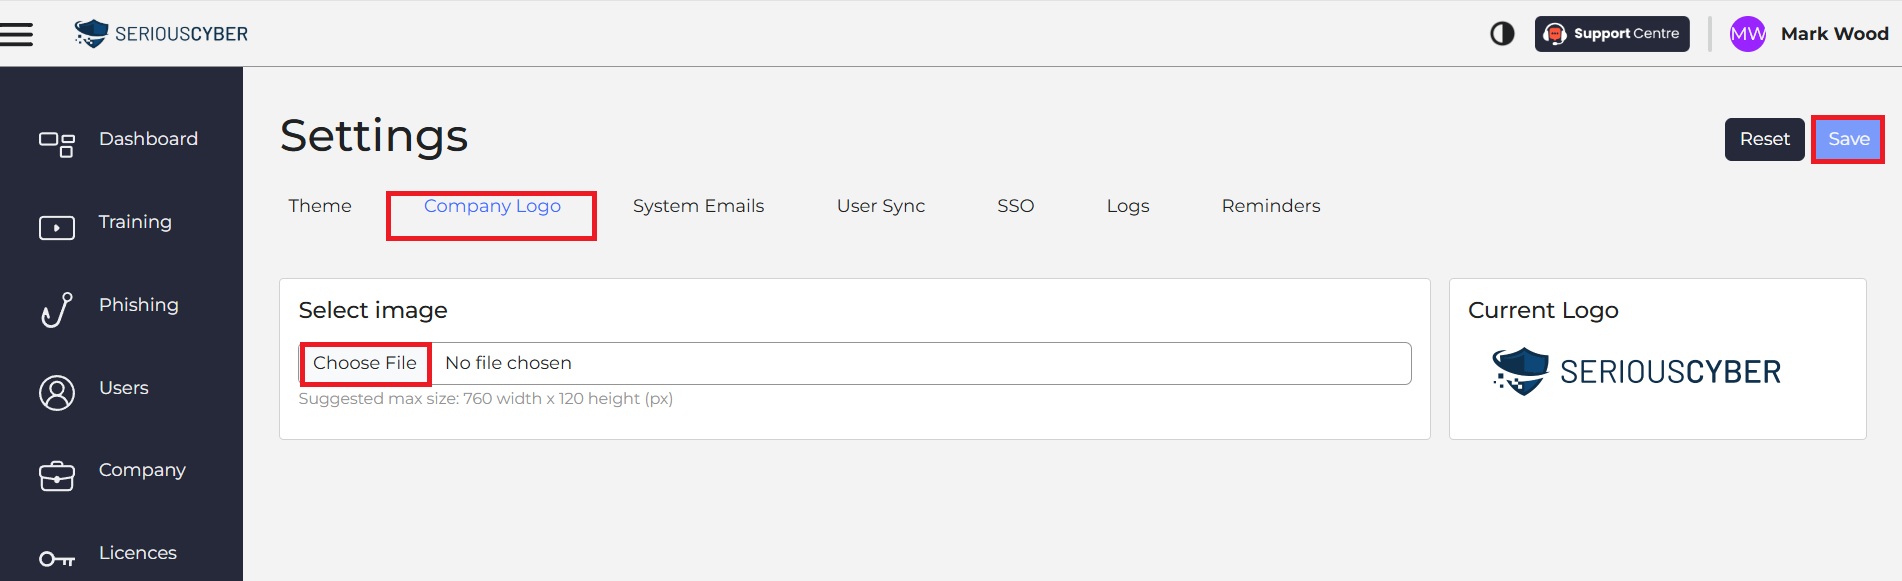Screen dimensions: 1902x581
Task: Go to the User Sync tab
Action: [880, 206]
